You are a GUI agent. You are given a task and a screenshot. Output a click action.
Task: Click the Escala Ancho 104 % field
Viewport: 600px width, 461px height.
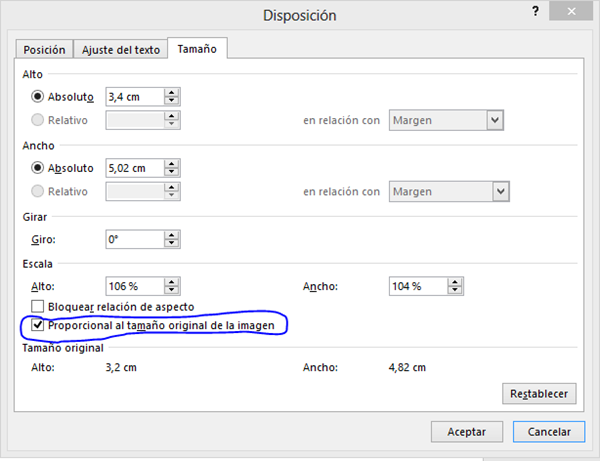(418, 286)
